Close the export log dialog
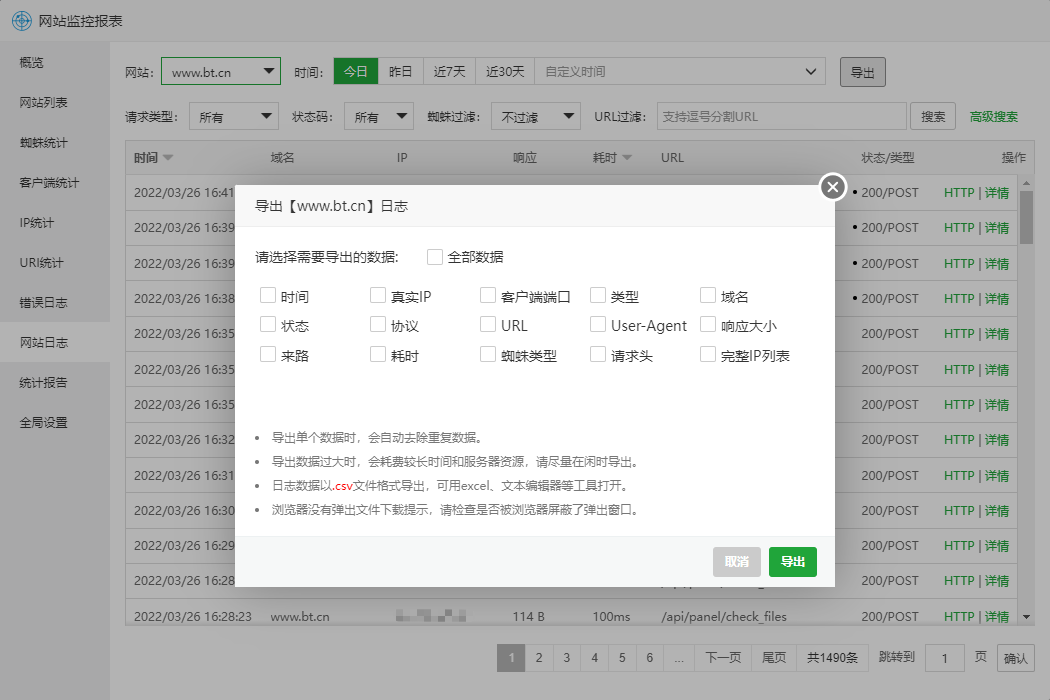 833,187
